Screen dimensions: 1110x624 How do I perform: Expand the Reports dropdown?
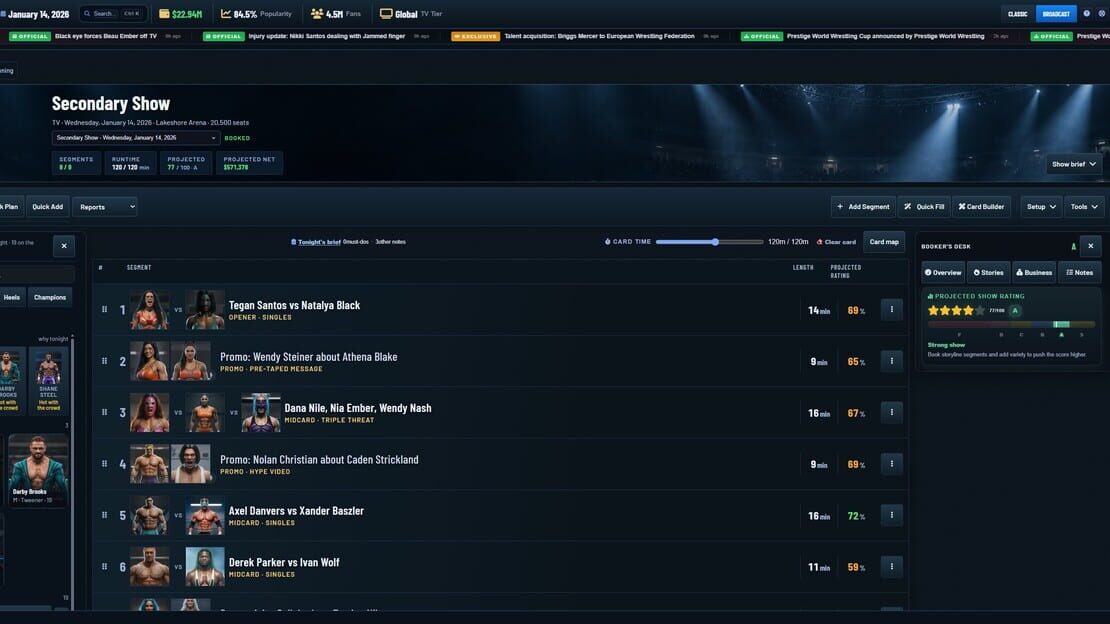(x=105, y=207)
